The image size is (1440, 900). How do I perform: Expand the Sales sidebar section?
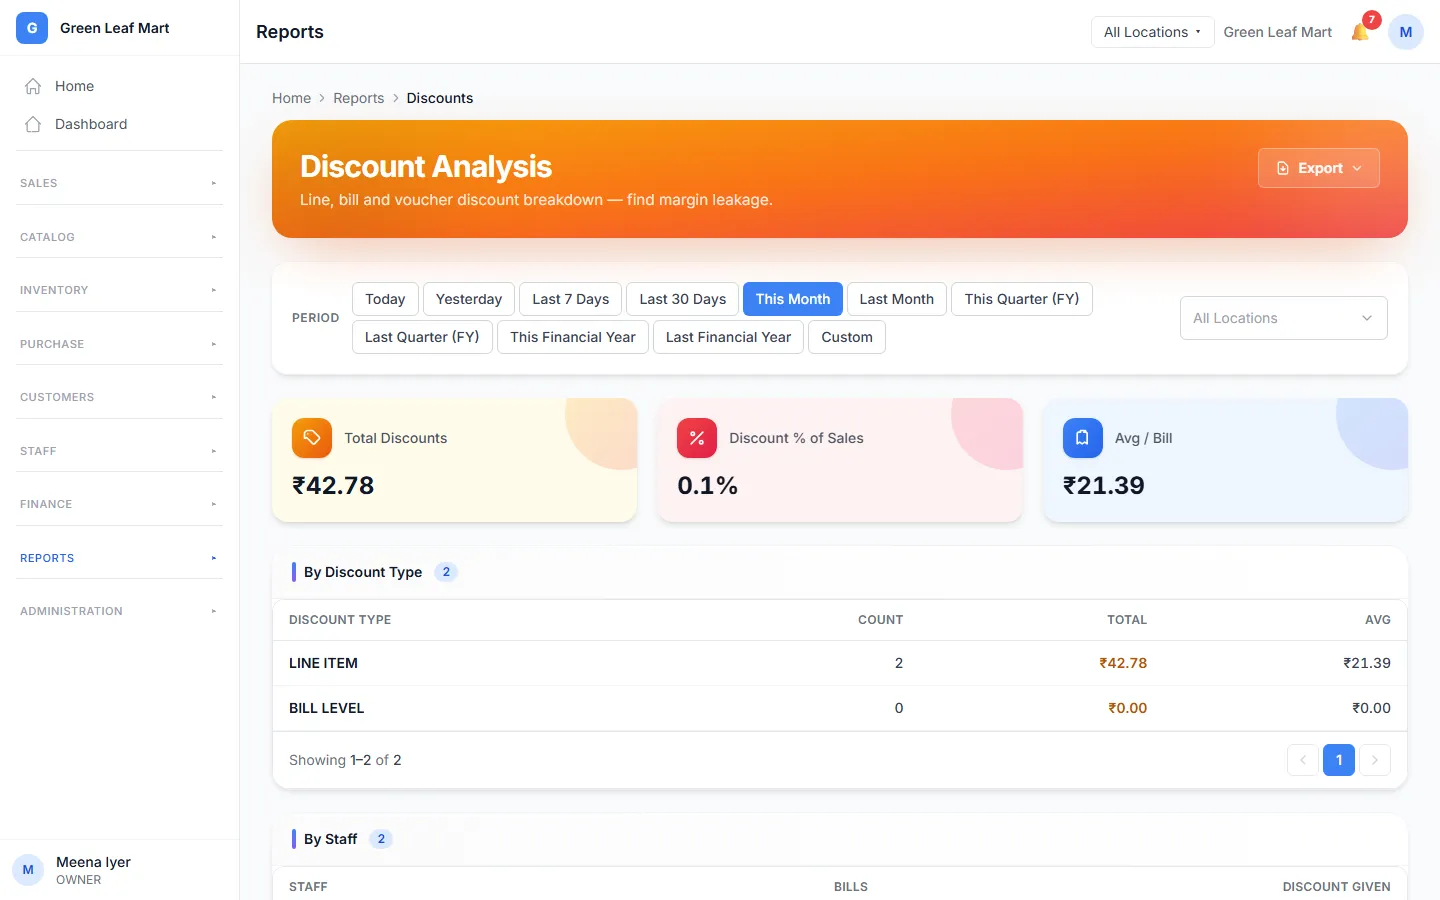[119, 183]
